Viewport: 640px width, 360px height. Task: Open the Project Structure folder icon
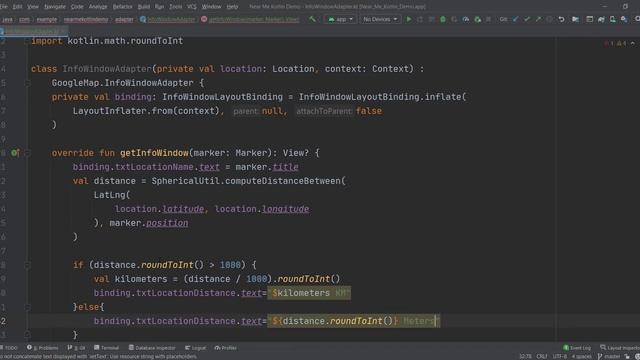[575, 19]
